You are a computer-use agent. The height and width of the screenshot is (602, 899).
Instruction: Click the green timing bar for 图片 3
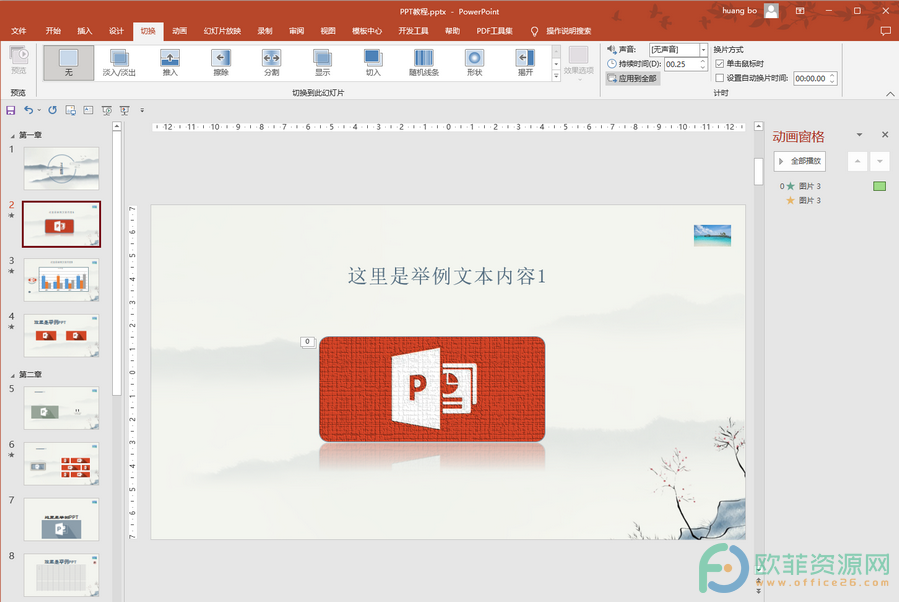pyautogui.click(x=879, y=186)
